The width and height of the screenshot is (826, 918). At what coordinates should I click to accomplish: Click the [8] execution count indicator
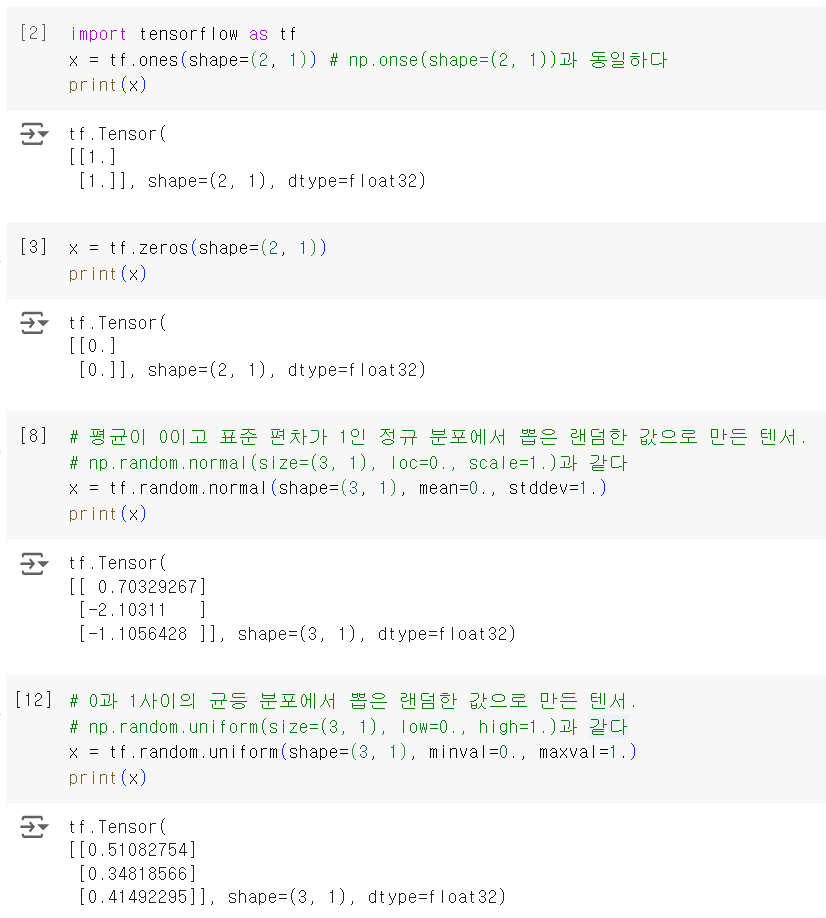pos(33,436)
